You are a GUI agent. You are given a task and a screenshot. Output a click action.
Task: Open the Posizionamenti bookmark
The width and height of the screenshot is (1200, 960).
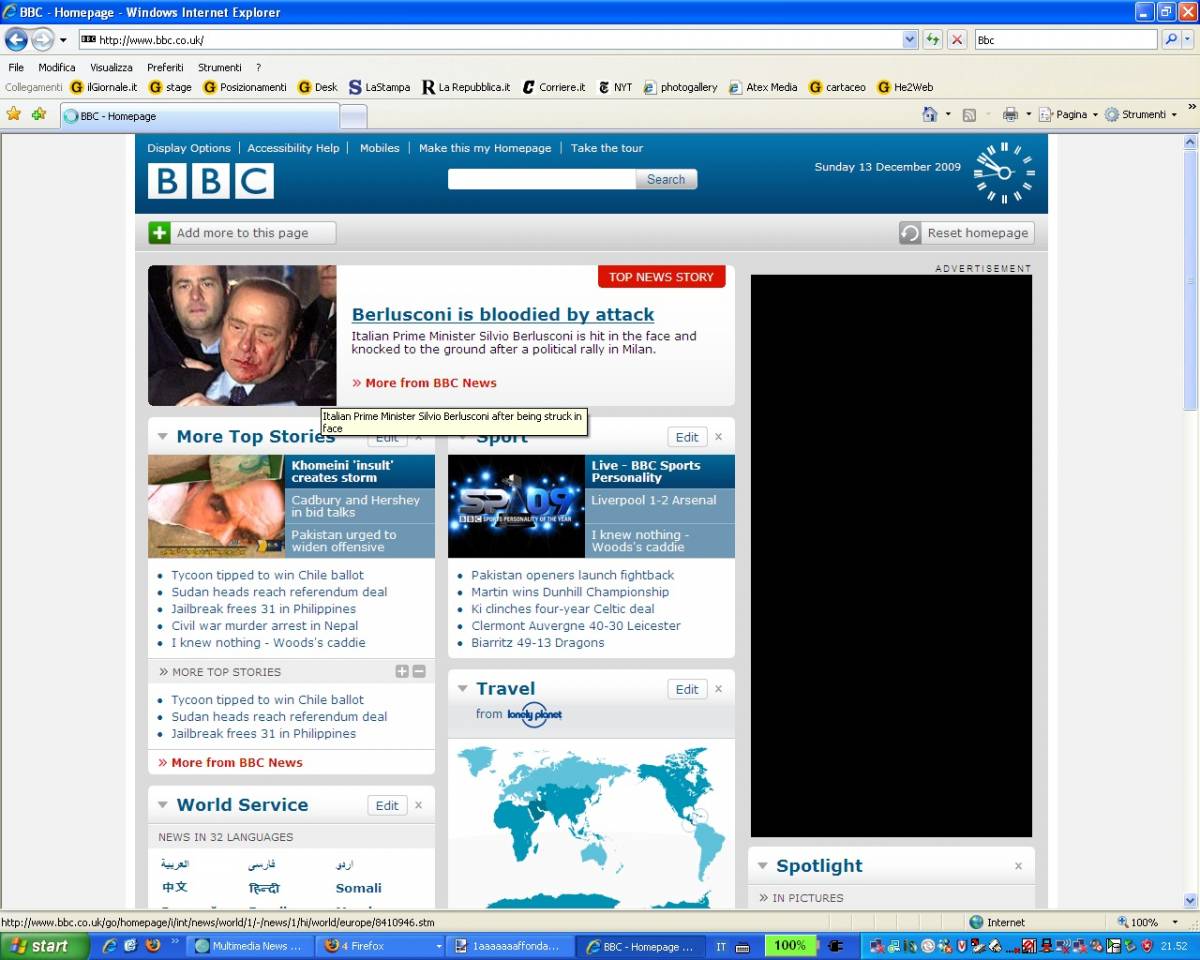[x=245, y=87]
